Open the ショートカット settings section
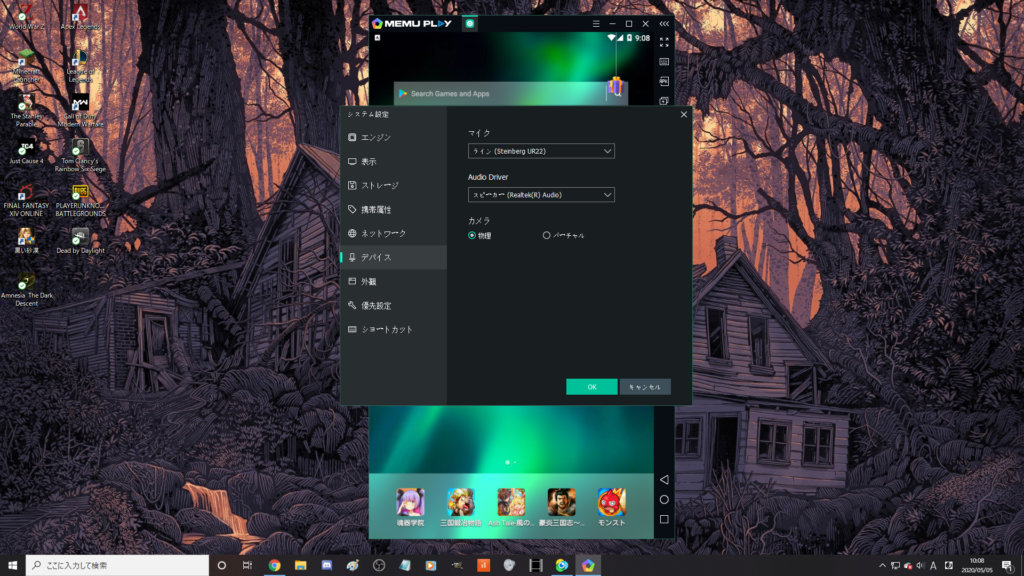 (x=393, y=329)
